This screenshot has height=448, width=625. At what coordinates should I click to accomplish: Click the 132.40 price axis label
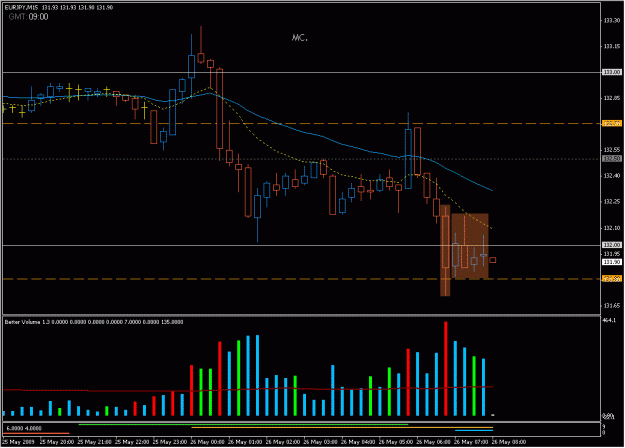(612, 176)
